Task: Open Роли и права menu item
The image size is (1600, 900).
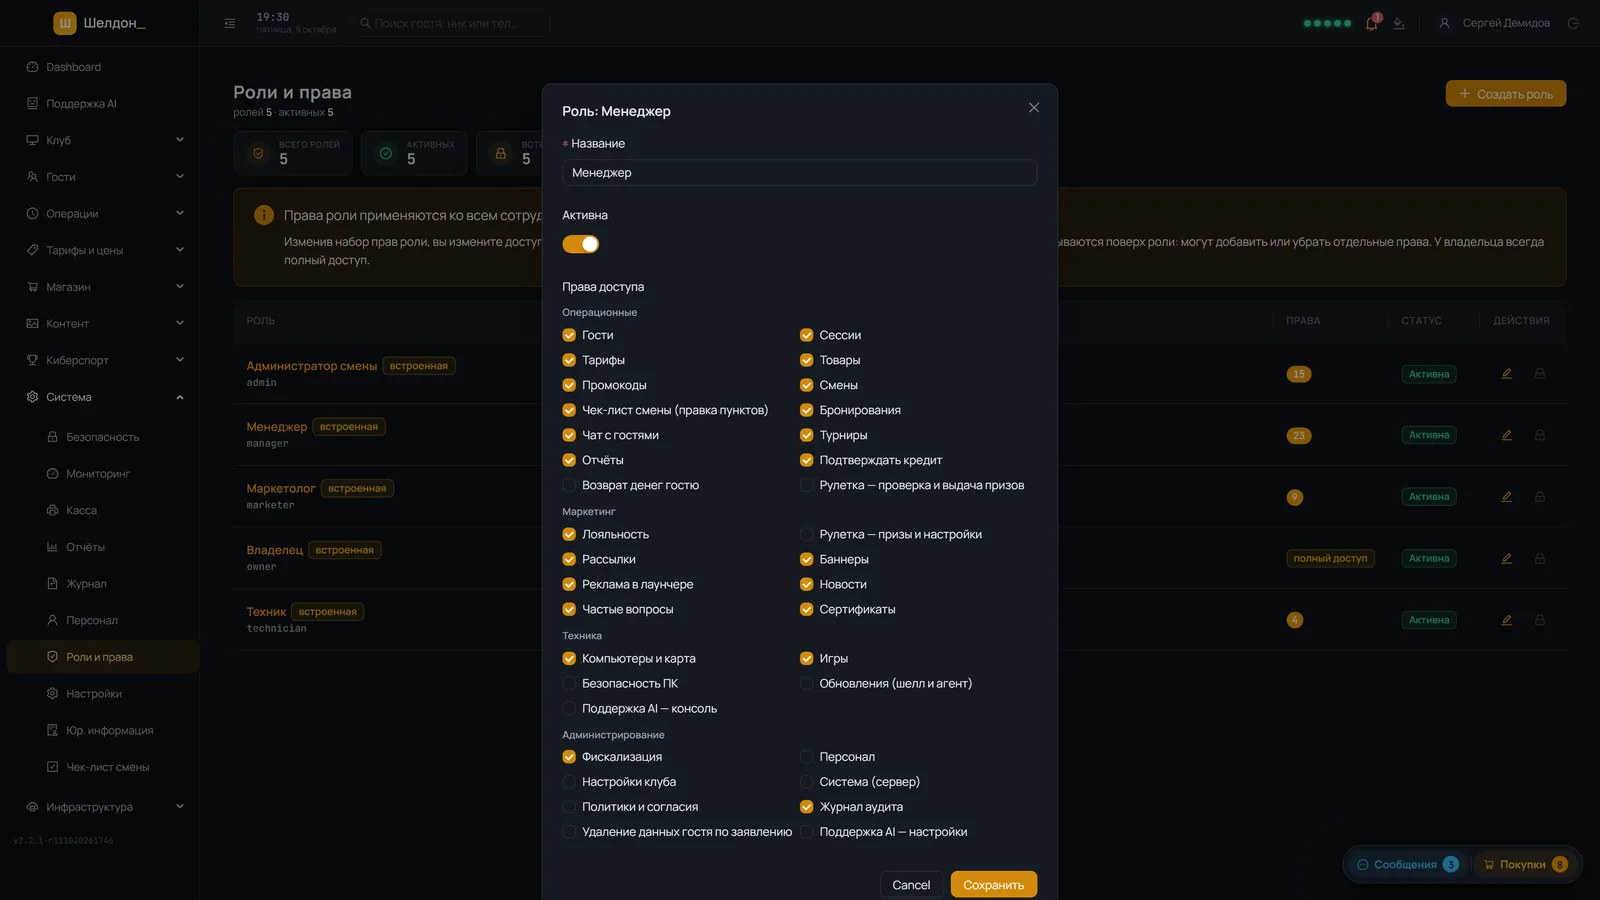Action: click(x=103, y=657)
